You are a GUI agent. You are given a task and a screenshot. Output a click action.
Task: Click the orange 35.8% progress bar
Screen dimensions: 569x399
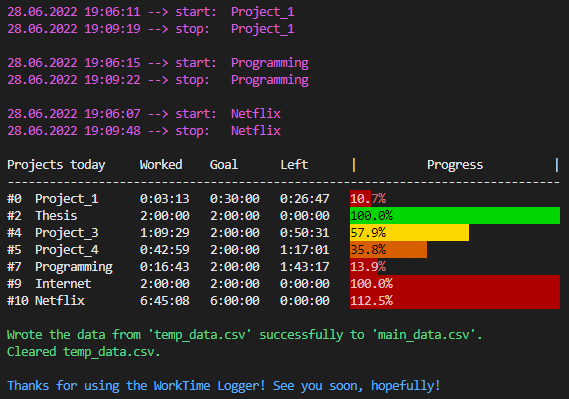click(388, 250)
